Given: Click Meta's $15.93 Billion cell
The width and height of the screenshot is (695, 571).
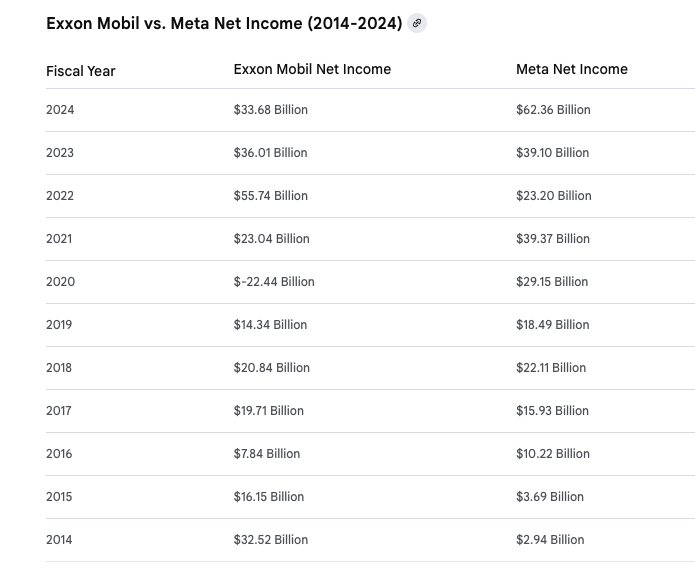Looking at the screenshot, I should coord(552,411).
